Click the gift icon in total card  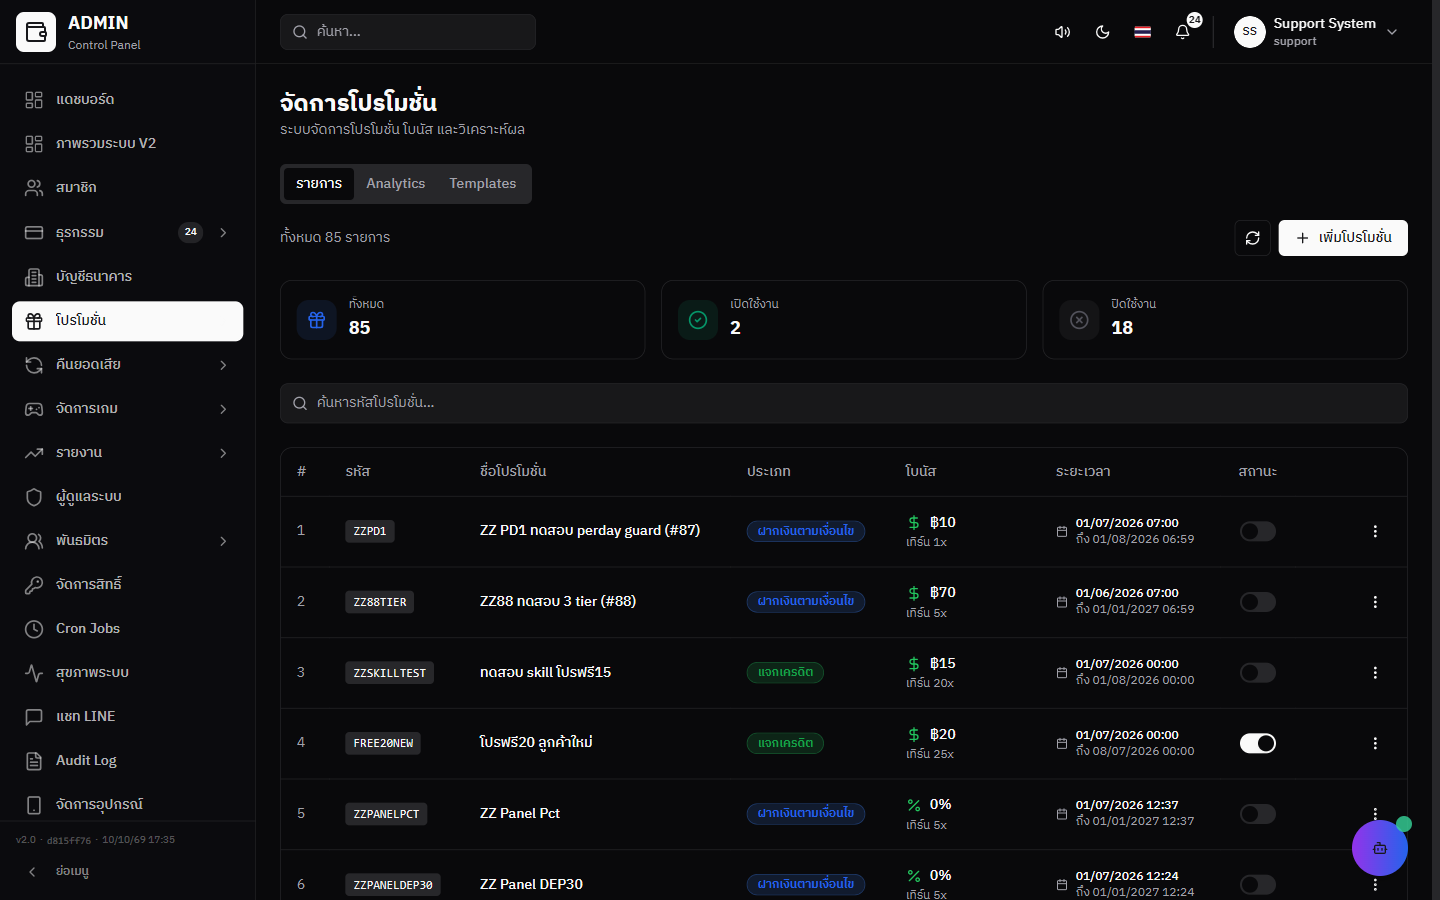[x=317, y=320]
